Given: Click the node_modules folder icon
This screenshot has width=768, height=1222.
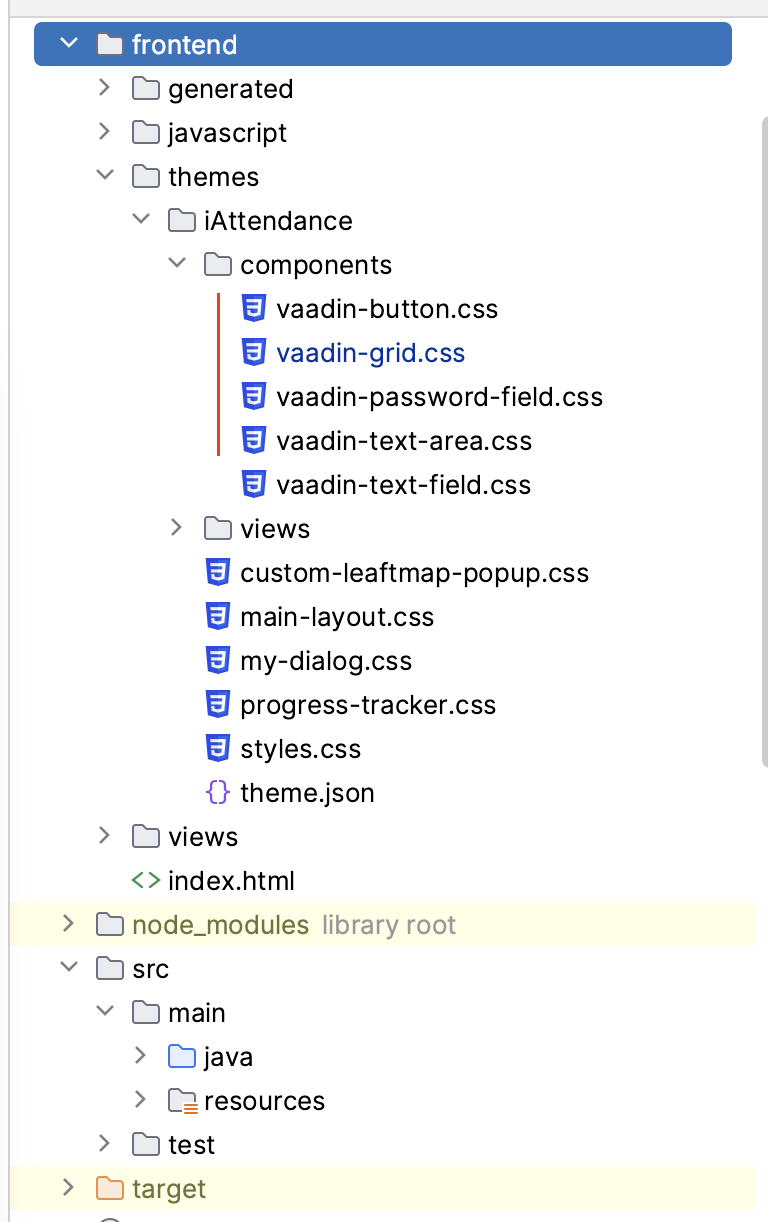Looking at the screenshot, I should (x=110, y=925).
